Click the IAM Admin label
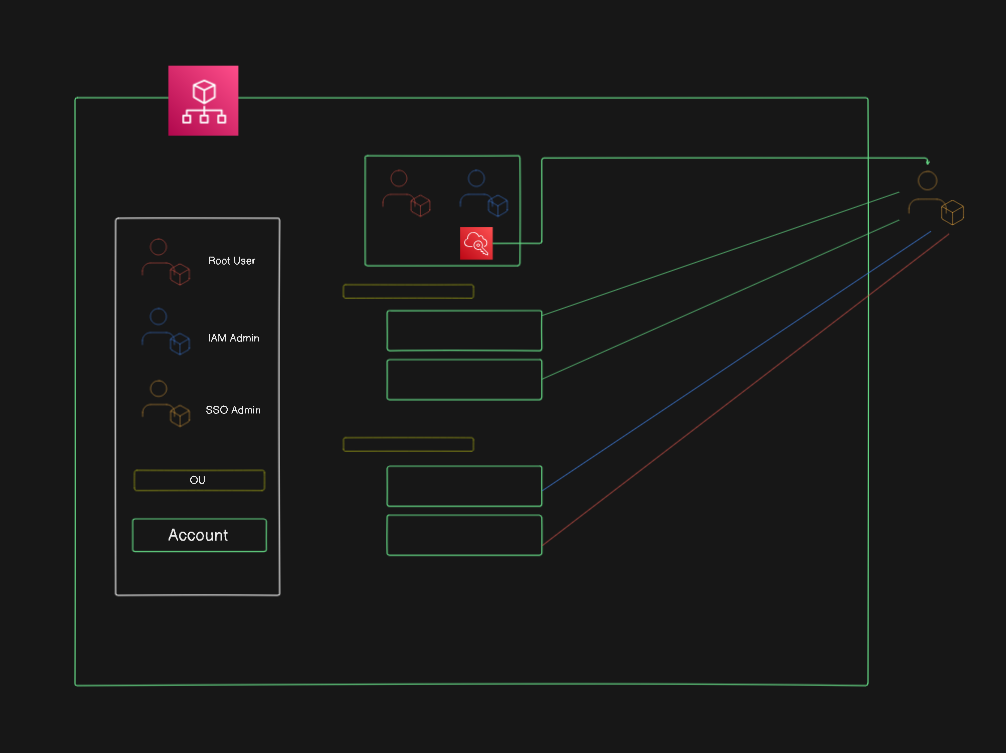 coord(234,338)
